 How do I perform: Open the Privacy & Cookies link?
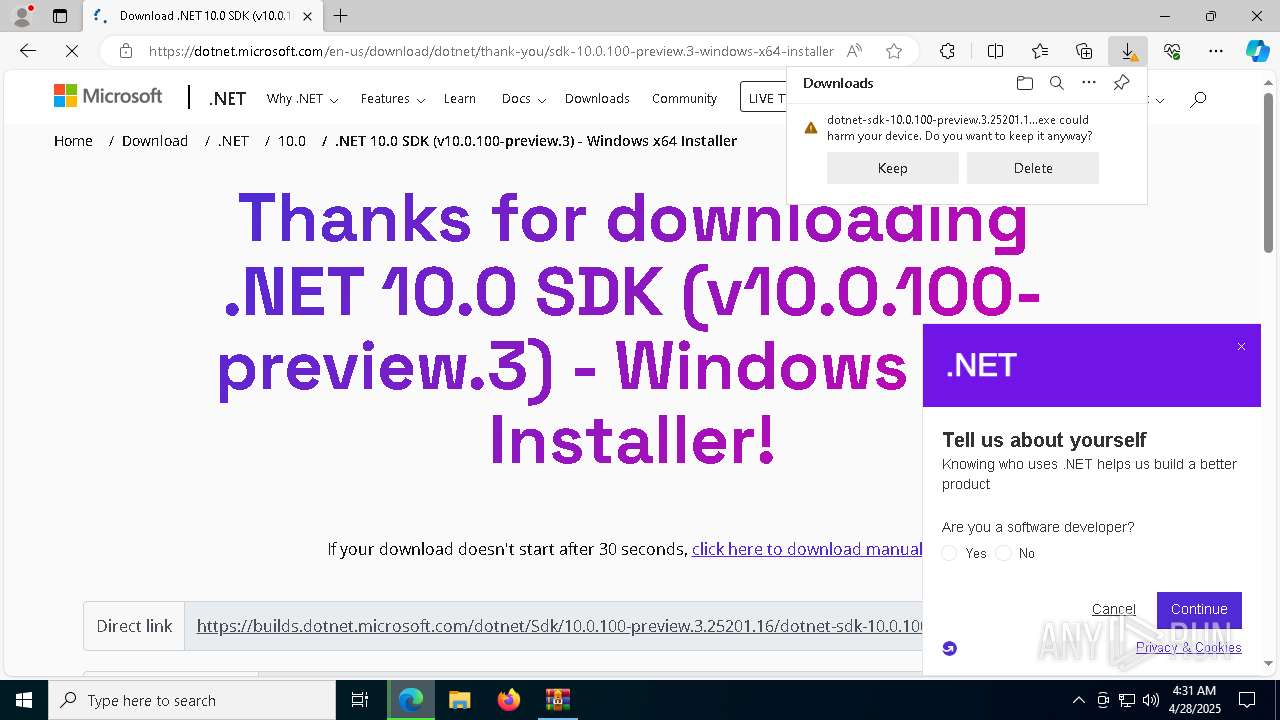pyautogui.click(x=1188, y=648)
